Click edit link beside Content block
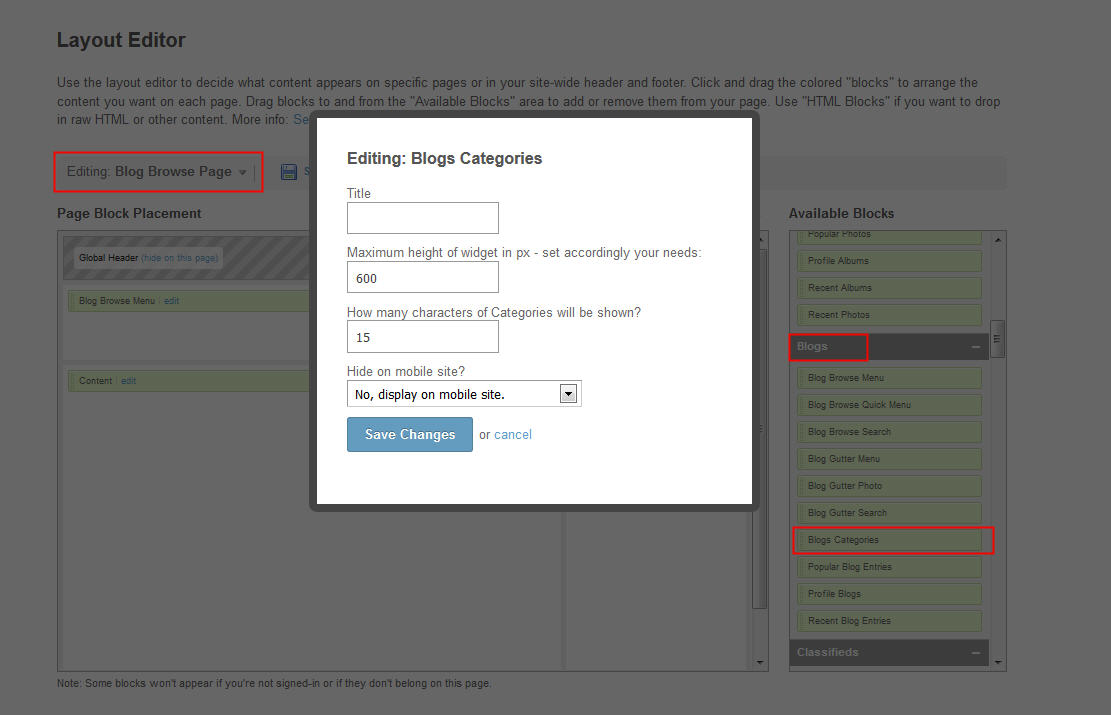Screen dimensions: 1111x715 129,381
